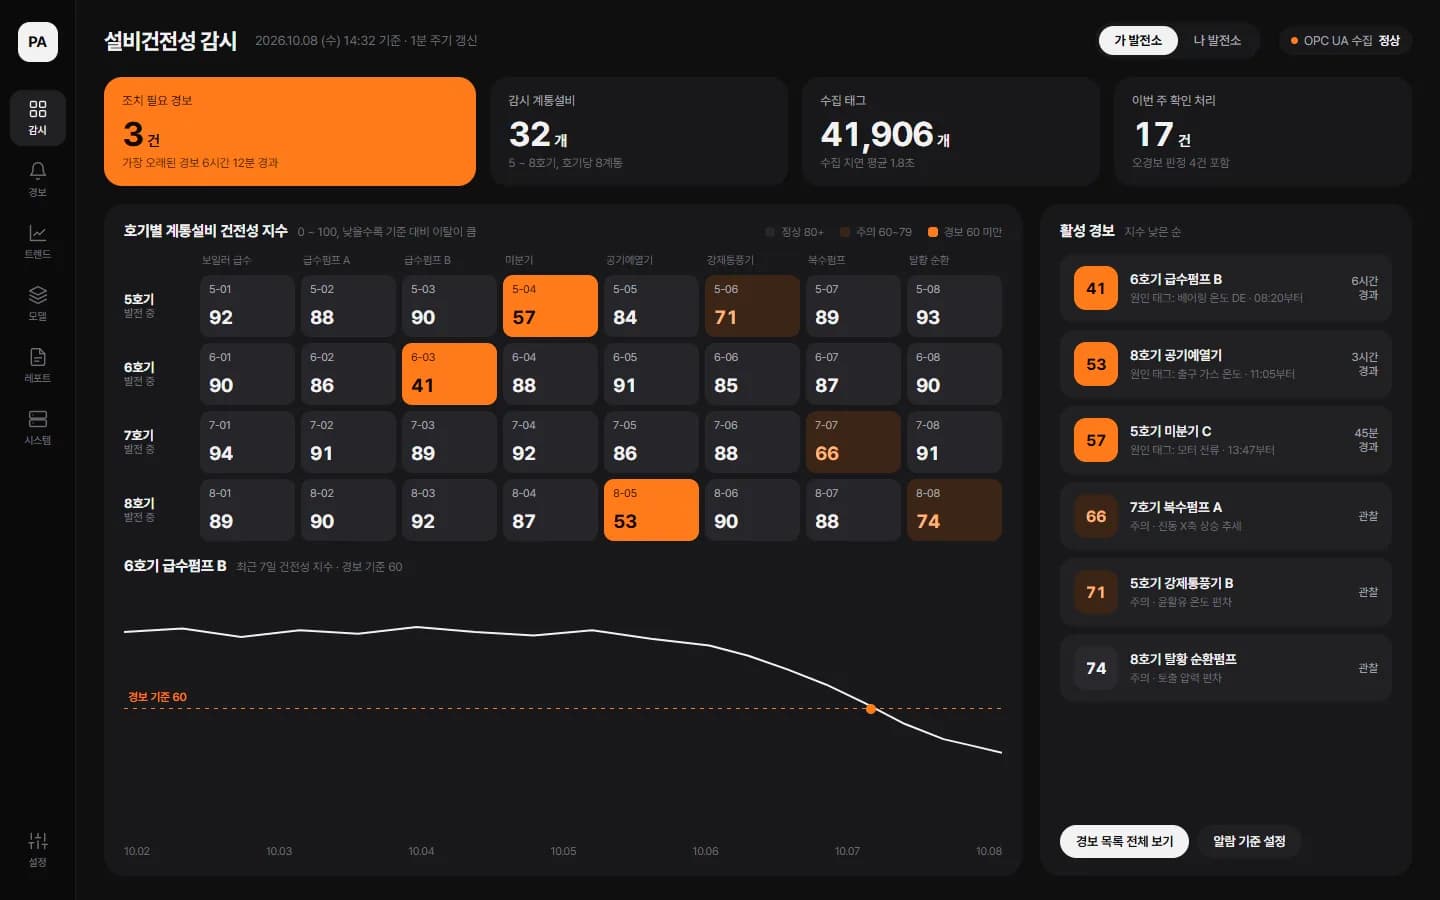Viewport: 1440px width, 900px height.
Task: Select alarm cell 6-03 with value 41
Action: (449, 374)
